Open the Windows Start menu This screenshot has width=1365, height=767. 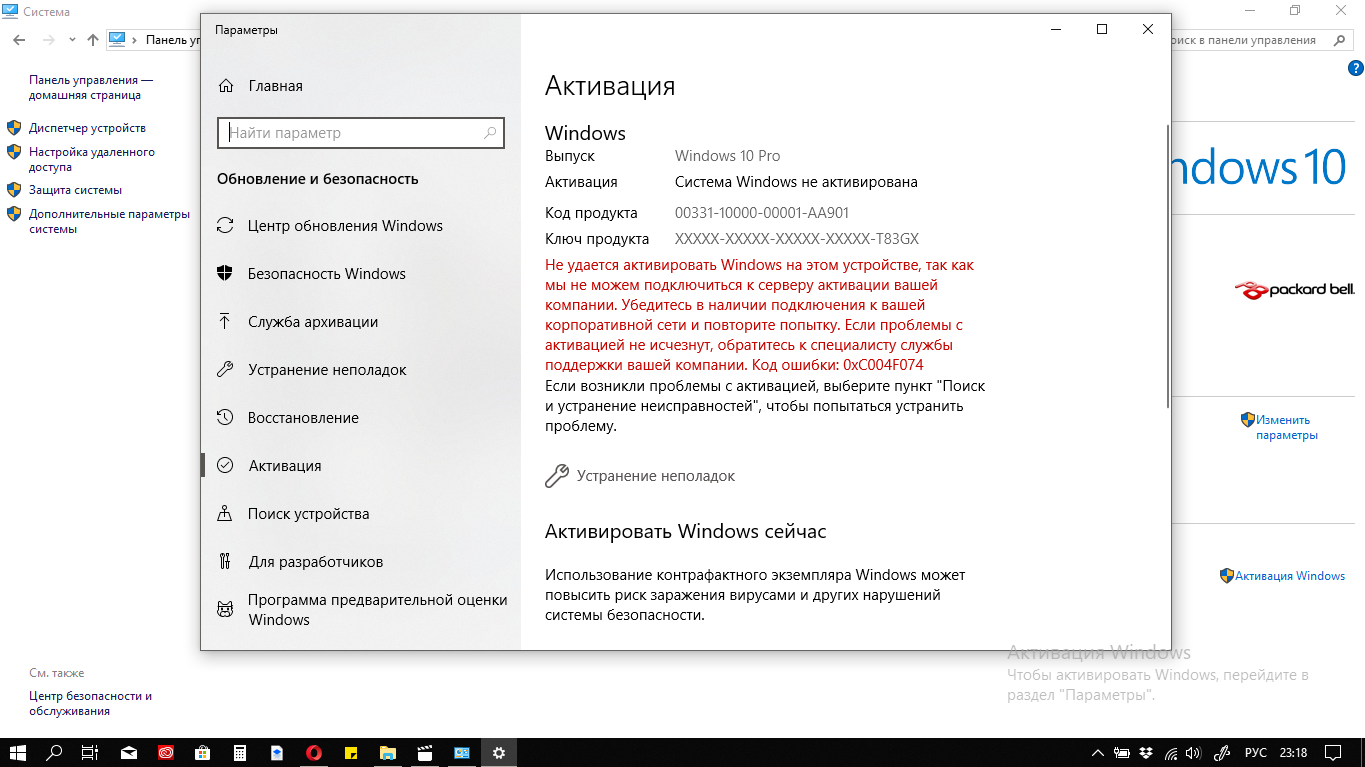(18, 752)
